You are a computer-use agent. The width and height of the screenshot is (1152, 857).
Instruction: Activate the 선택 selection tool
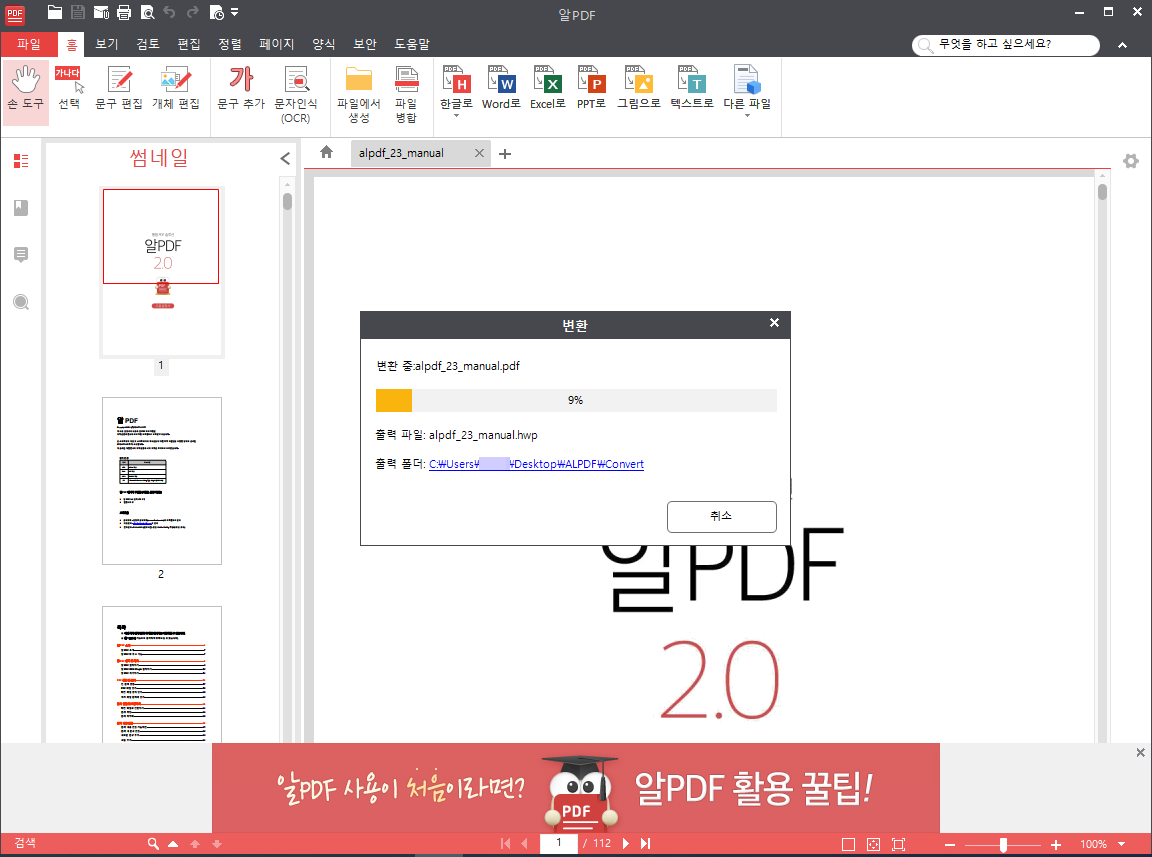(69, 88)
